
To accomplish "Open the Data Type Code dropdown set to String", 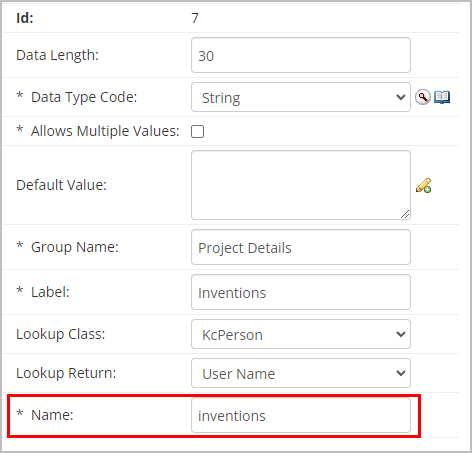I will click(301, 97).
